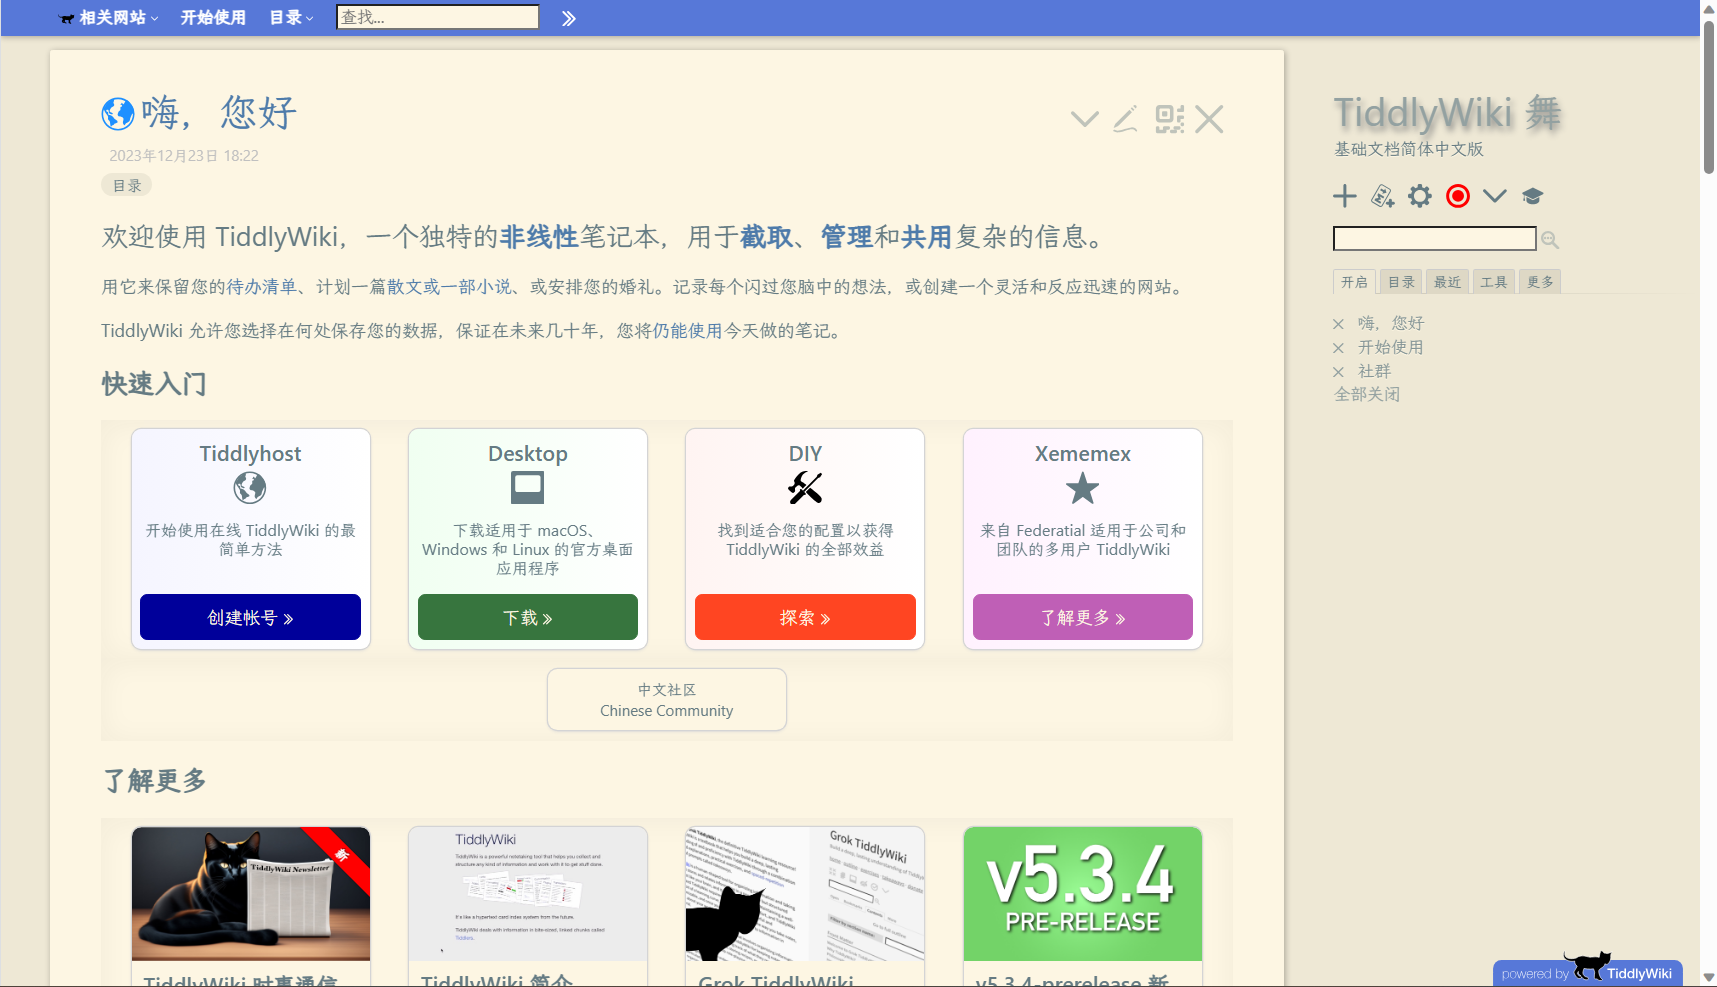Click the double chevron icon beside the top search

(x=569, y=18)
